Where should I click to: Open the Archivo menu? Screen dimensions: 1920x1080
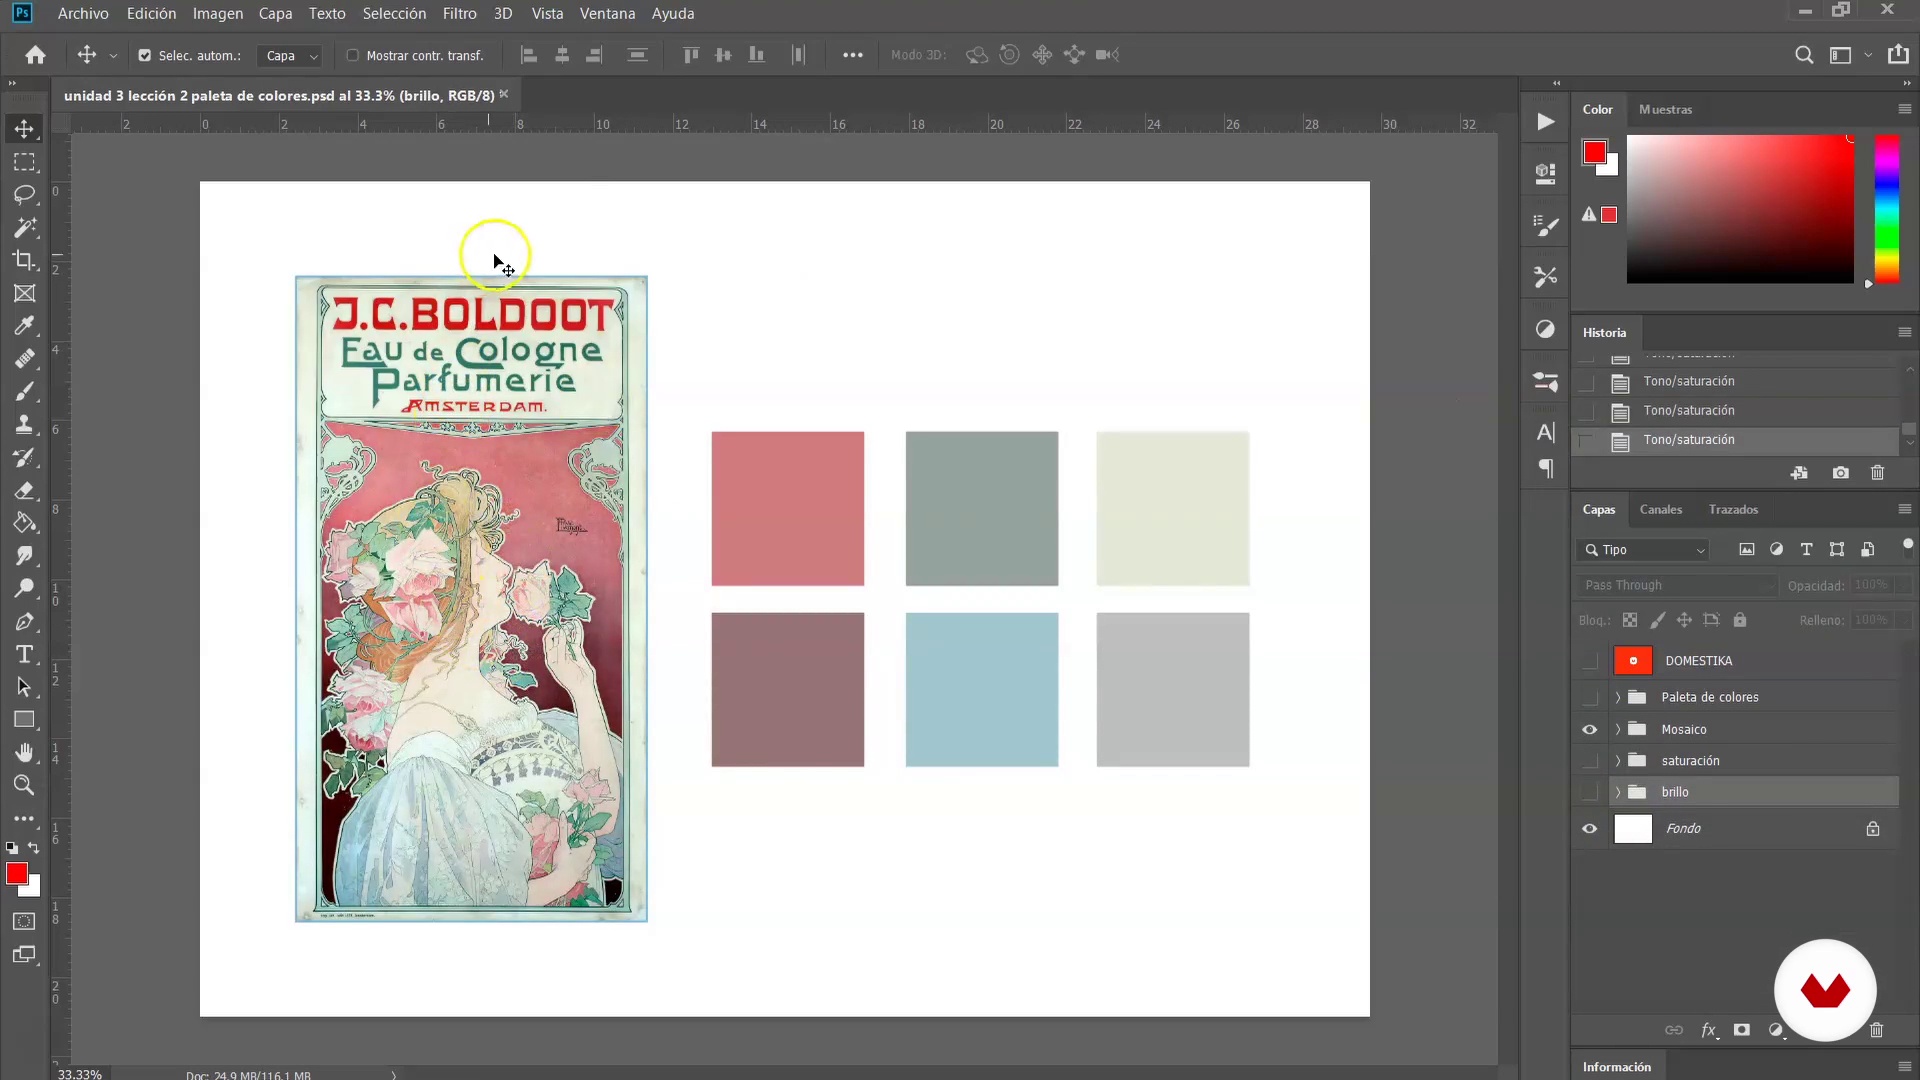point(83,13)
